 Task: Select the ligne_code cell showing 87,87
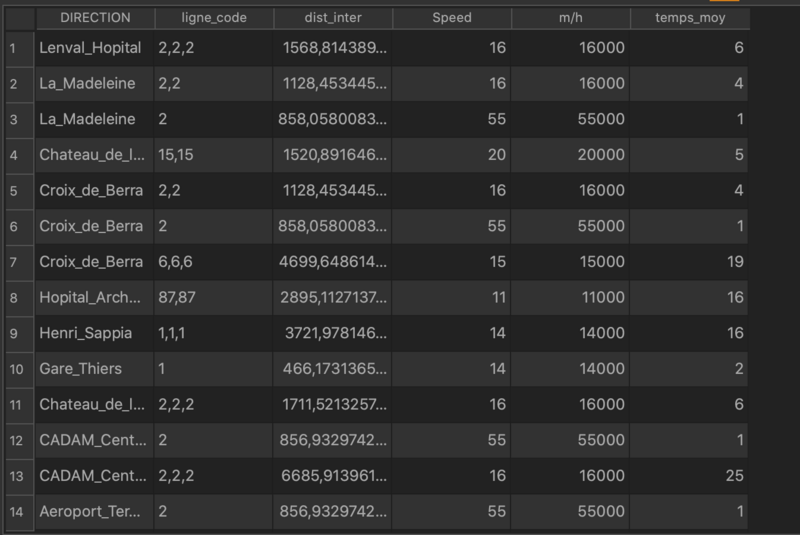point(214,298)
